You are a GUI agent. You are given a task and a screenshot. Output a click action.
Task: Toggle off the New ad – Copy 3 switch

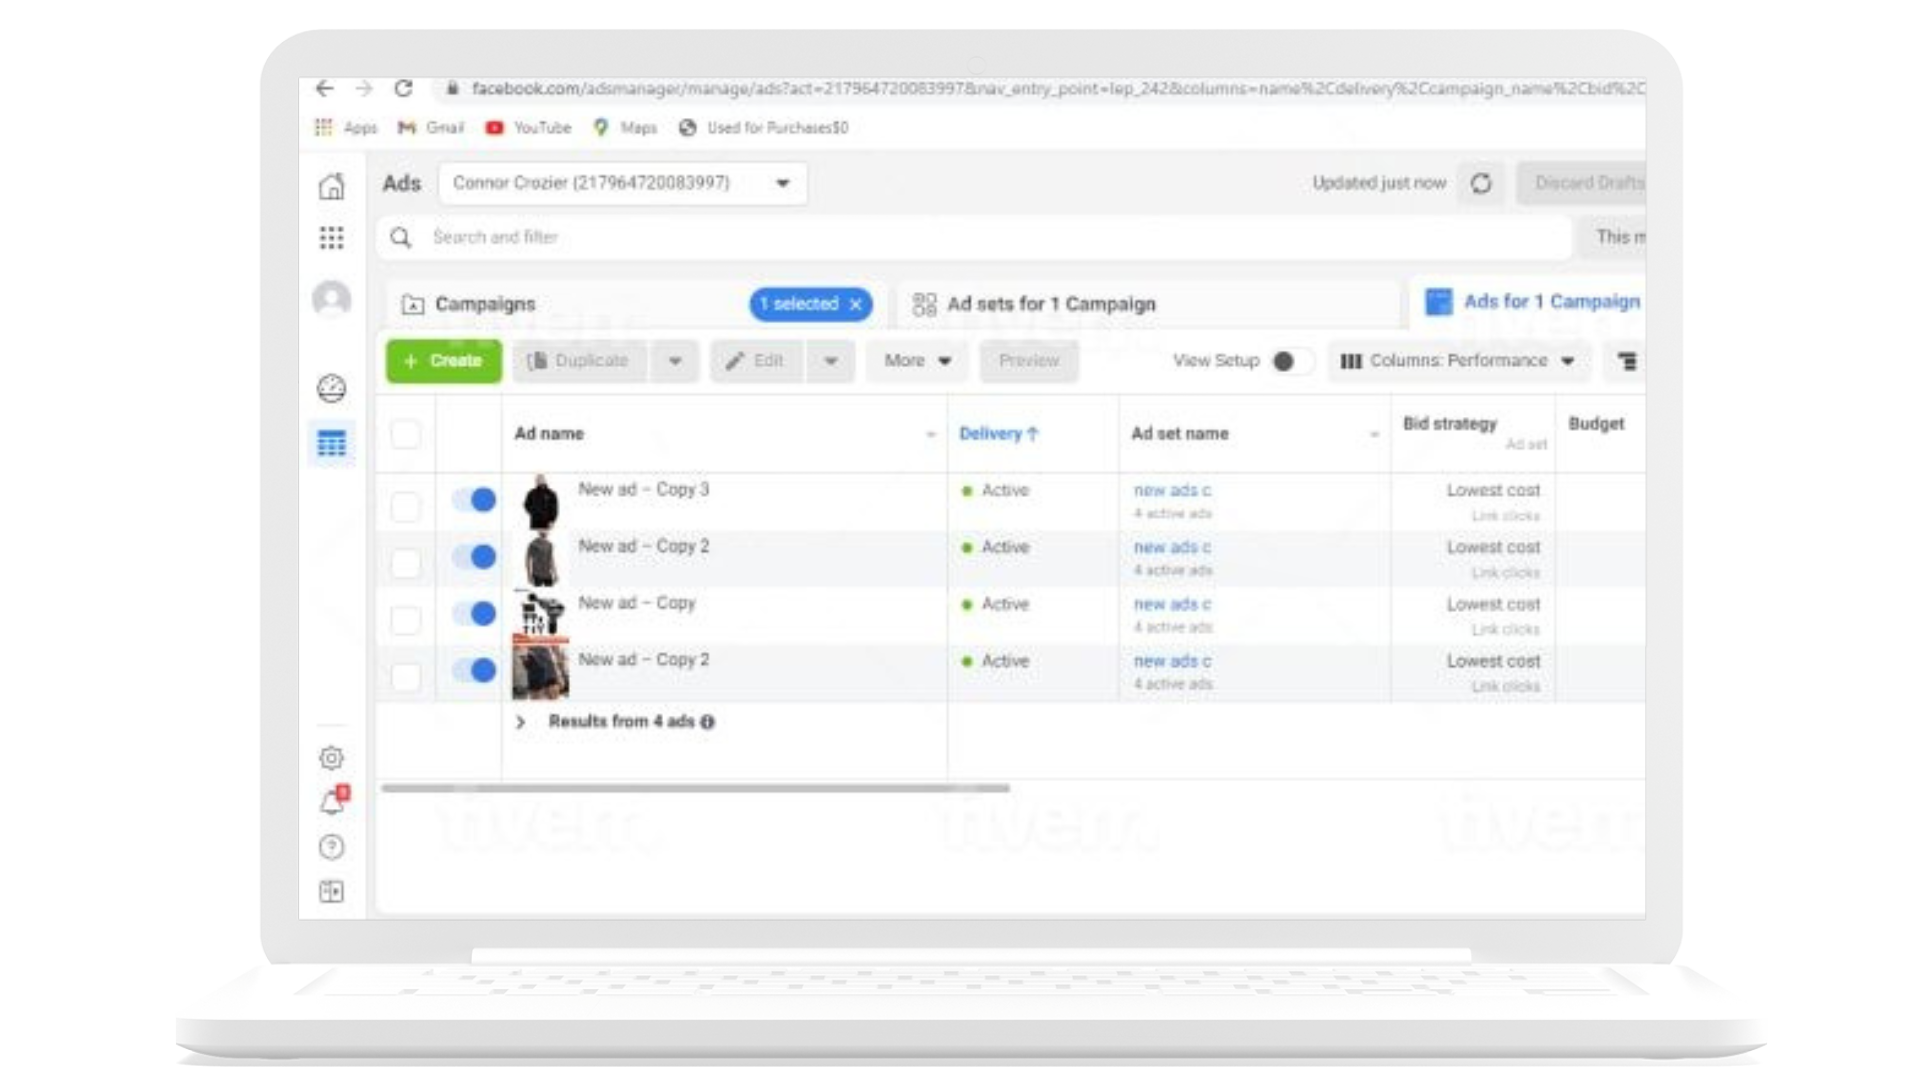474,500
